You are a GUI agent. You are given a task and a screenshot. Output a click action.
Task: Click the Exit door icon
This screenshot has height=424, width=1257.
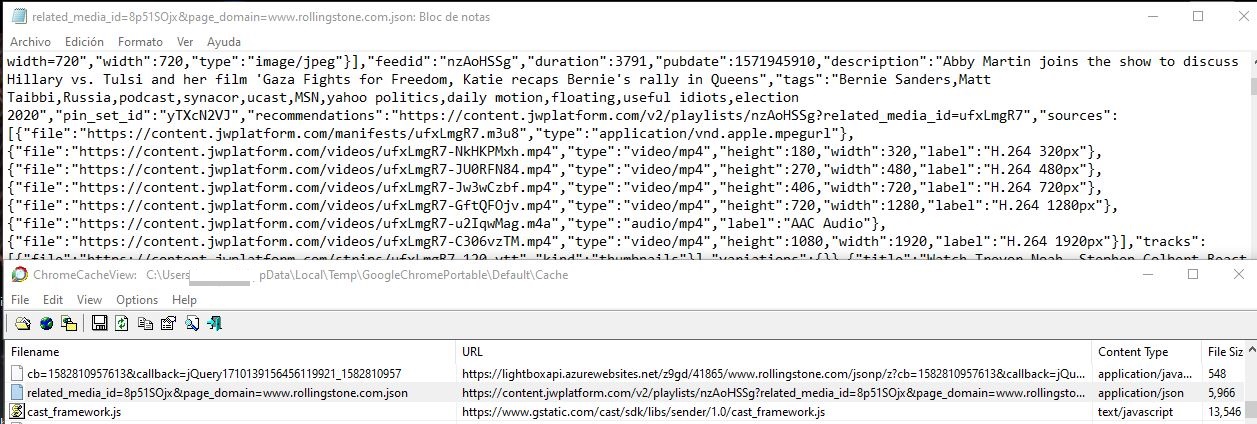pos(215,323)
